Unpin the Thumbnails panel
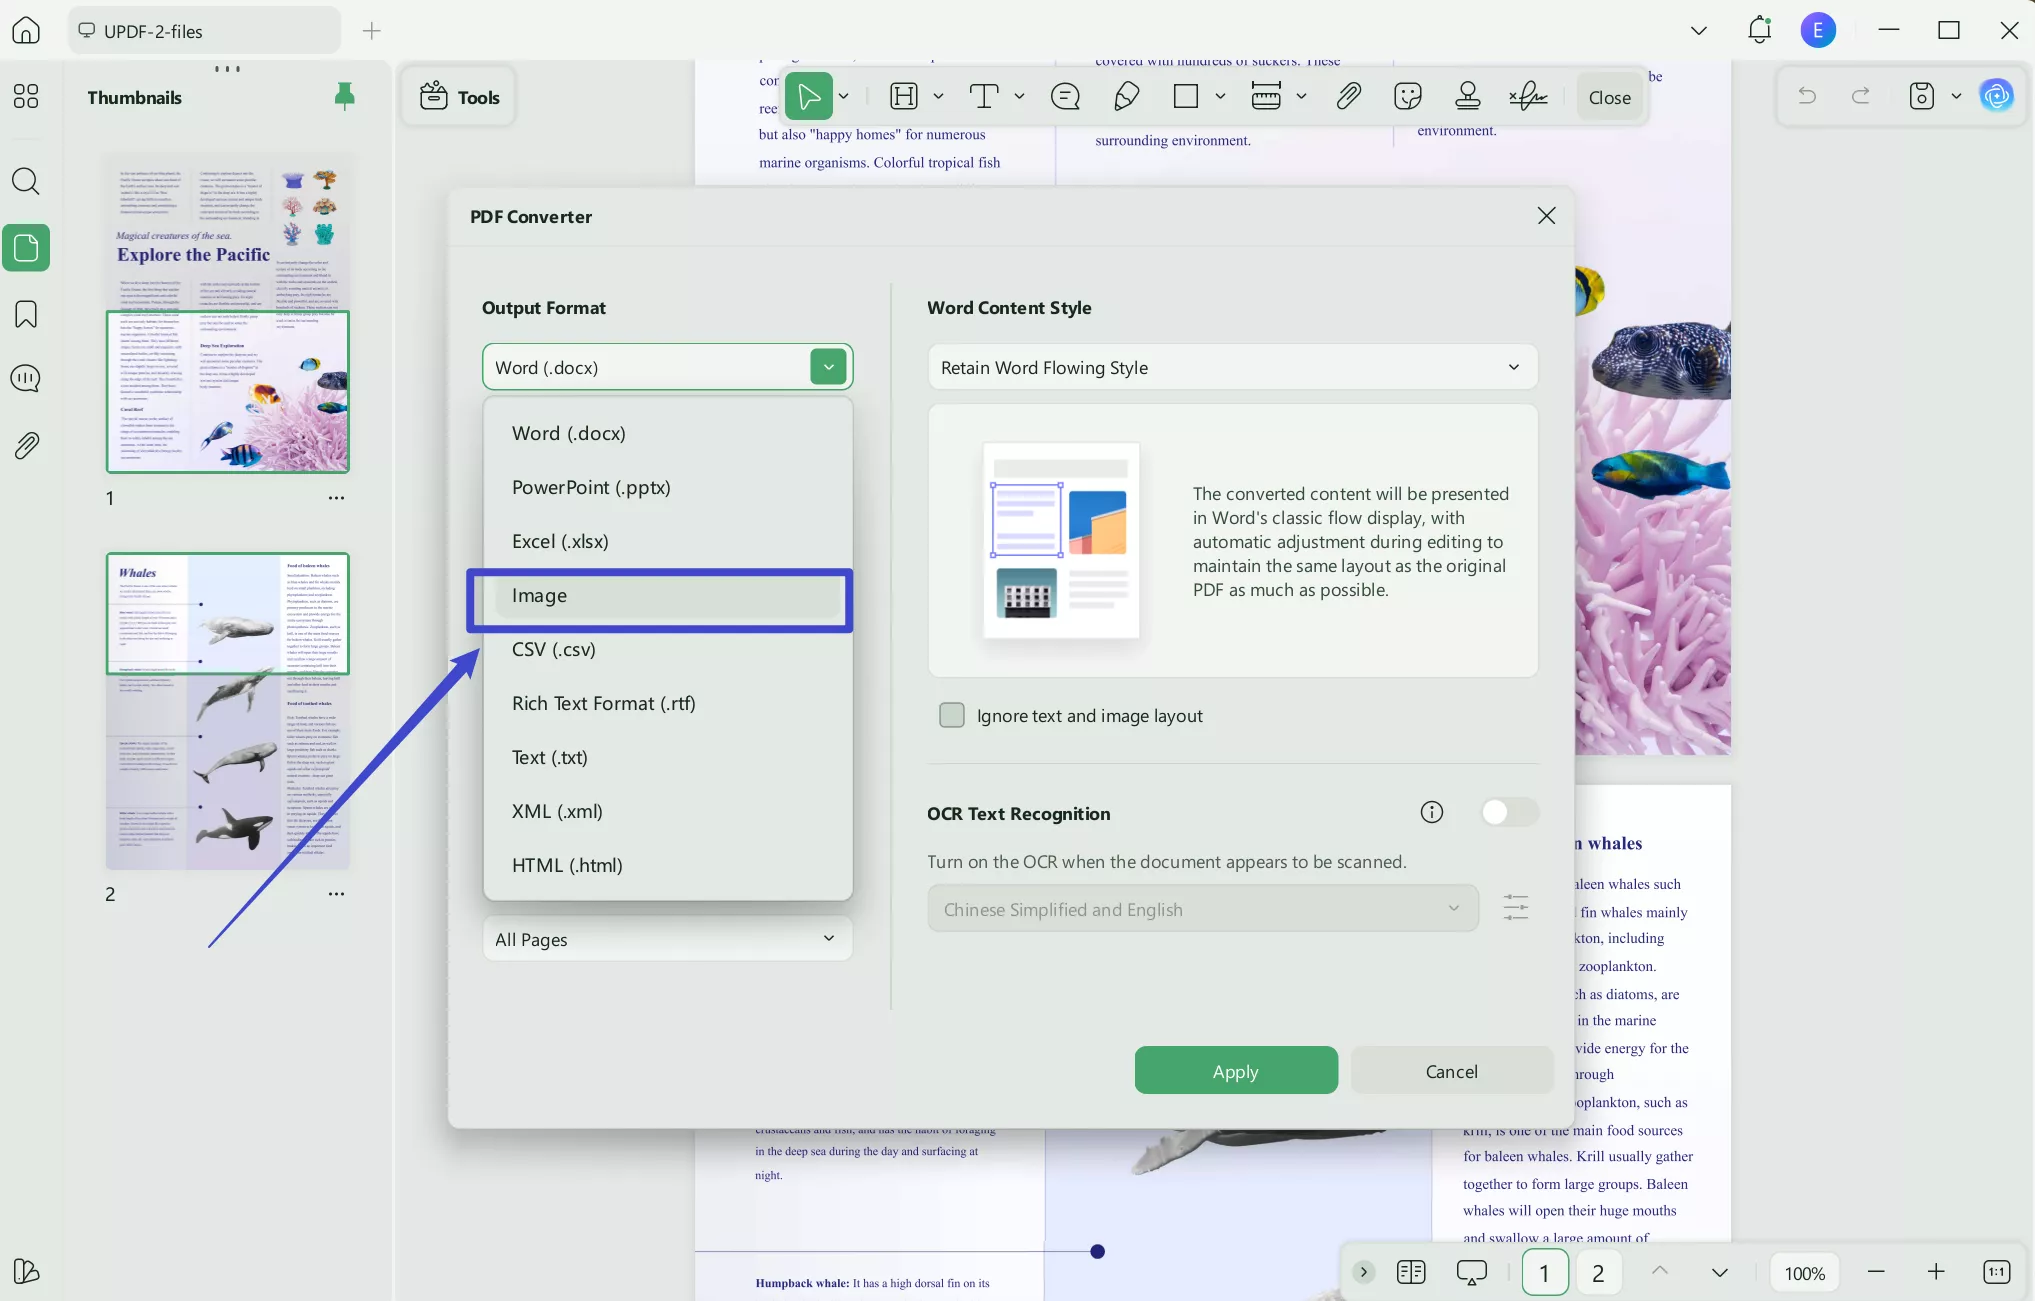The width and height of the screenshot is (2035, 1301). pyautogui.click(x=344, y=96)
